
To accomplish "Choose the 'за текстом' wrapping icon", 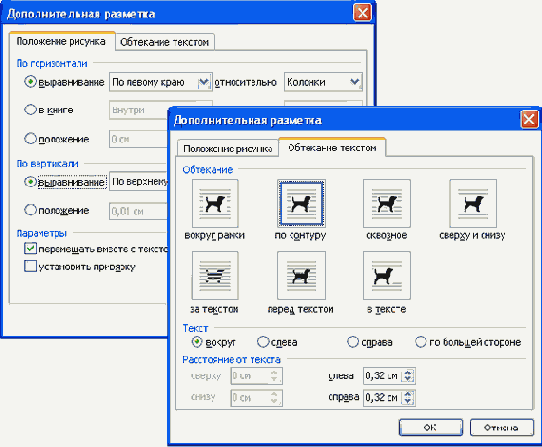I will click(215, 275).
